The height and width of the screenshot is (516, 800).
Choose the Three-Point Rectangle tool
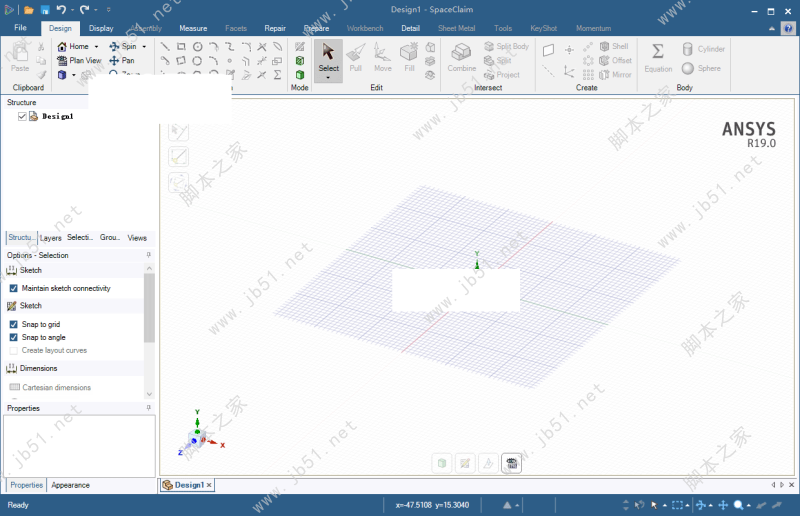(x=181, y=61)
